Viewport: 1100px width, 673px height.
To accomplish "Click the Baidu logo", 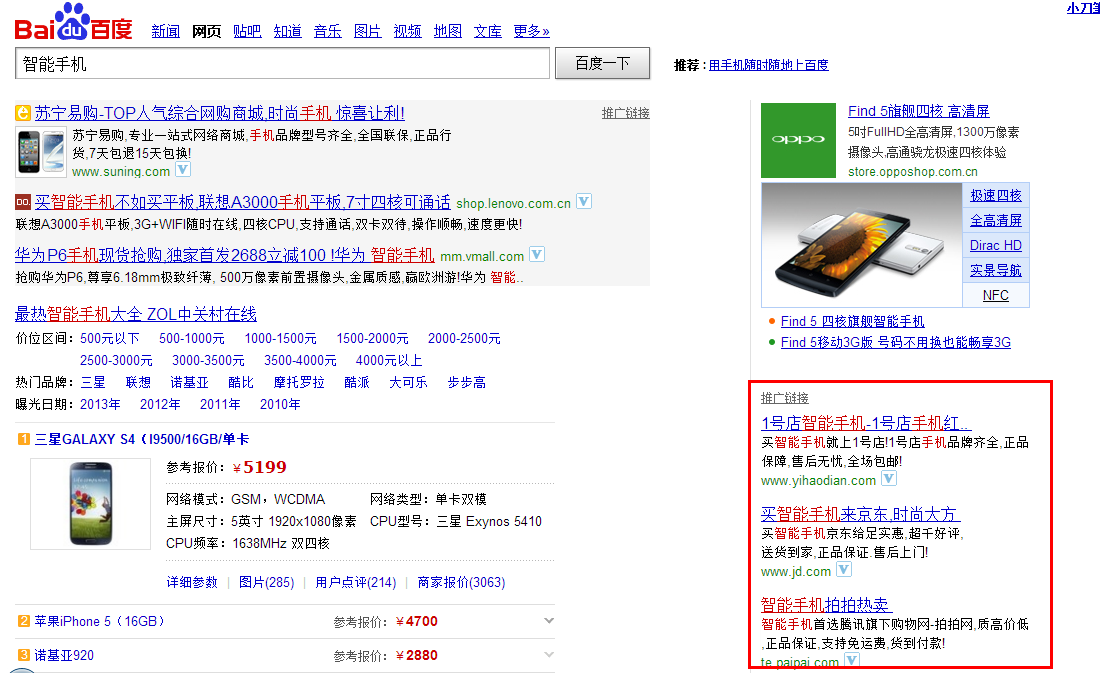I will (x=73, y=22).
